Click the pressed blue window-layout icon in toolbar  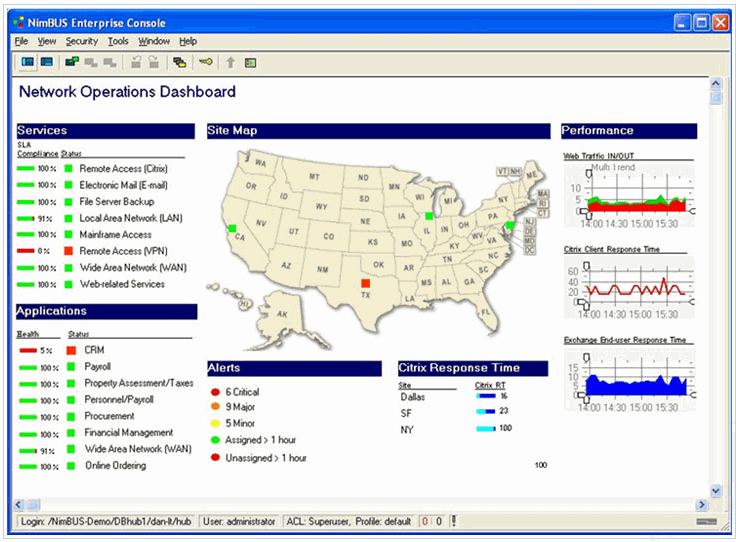pyautogui.click(x=28, y=62)
